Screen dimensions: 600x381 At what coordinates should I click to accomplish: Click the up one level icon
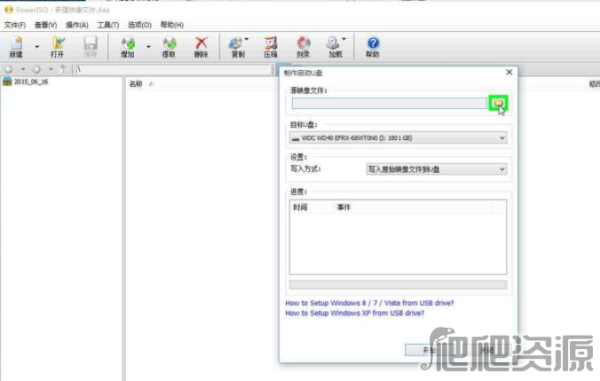[63, 69]
